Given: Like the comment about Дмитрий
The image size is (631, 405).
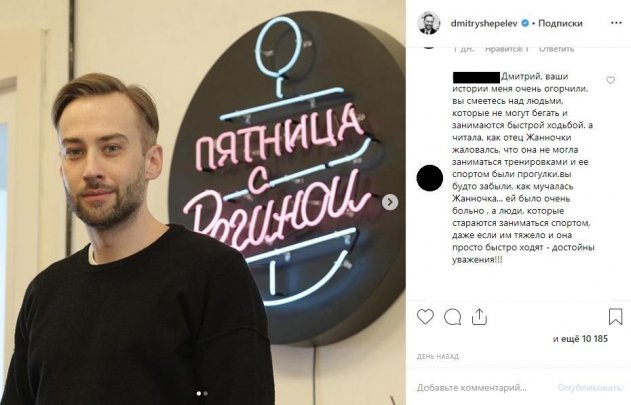Looking at the screenshot, I should (x=610, y=80).
